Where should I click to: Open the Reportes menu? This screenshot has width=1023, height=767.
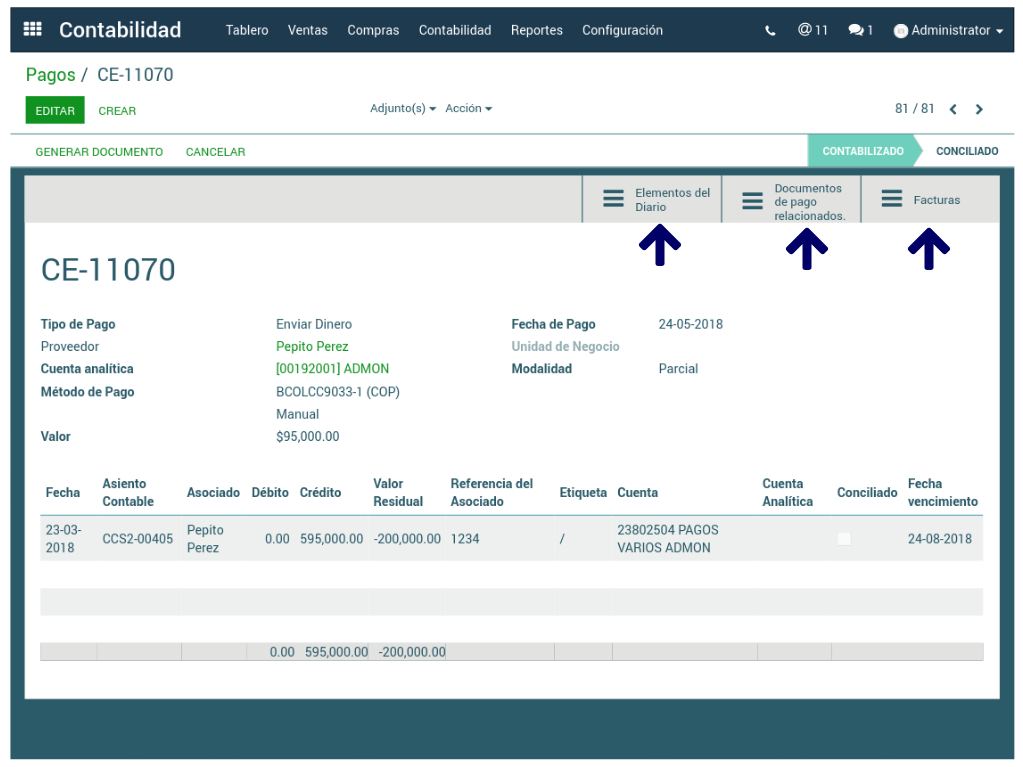(536, 30)
